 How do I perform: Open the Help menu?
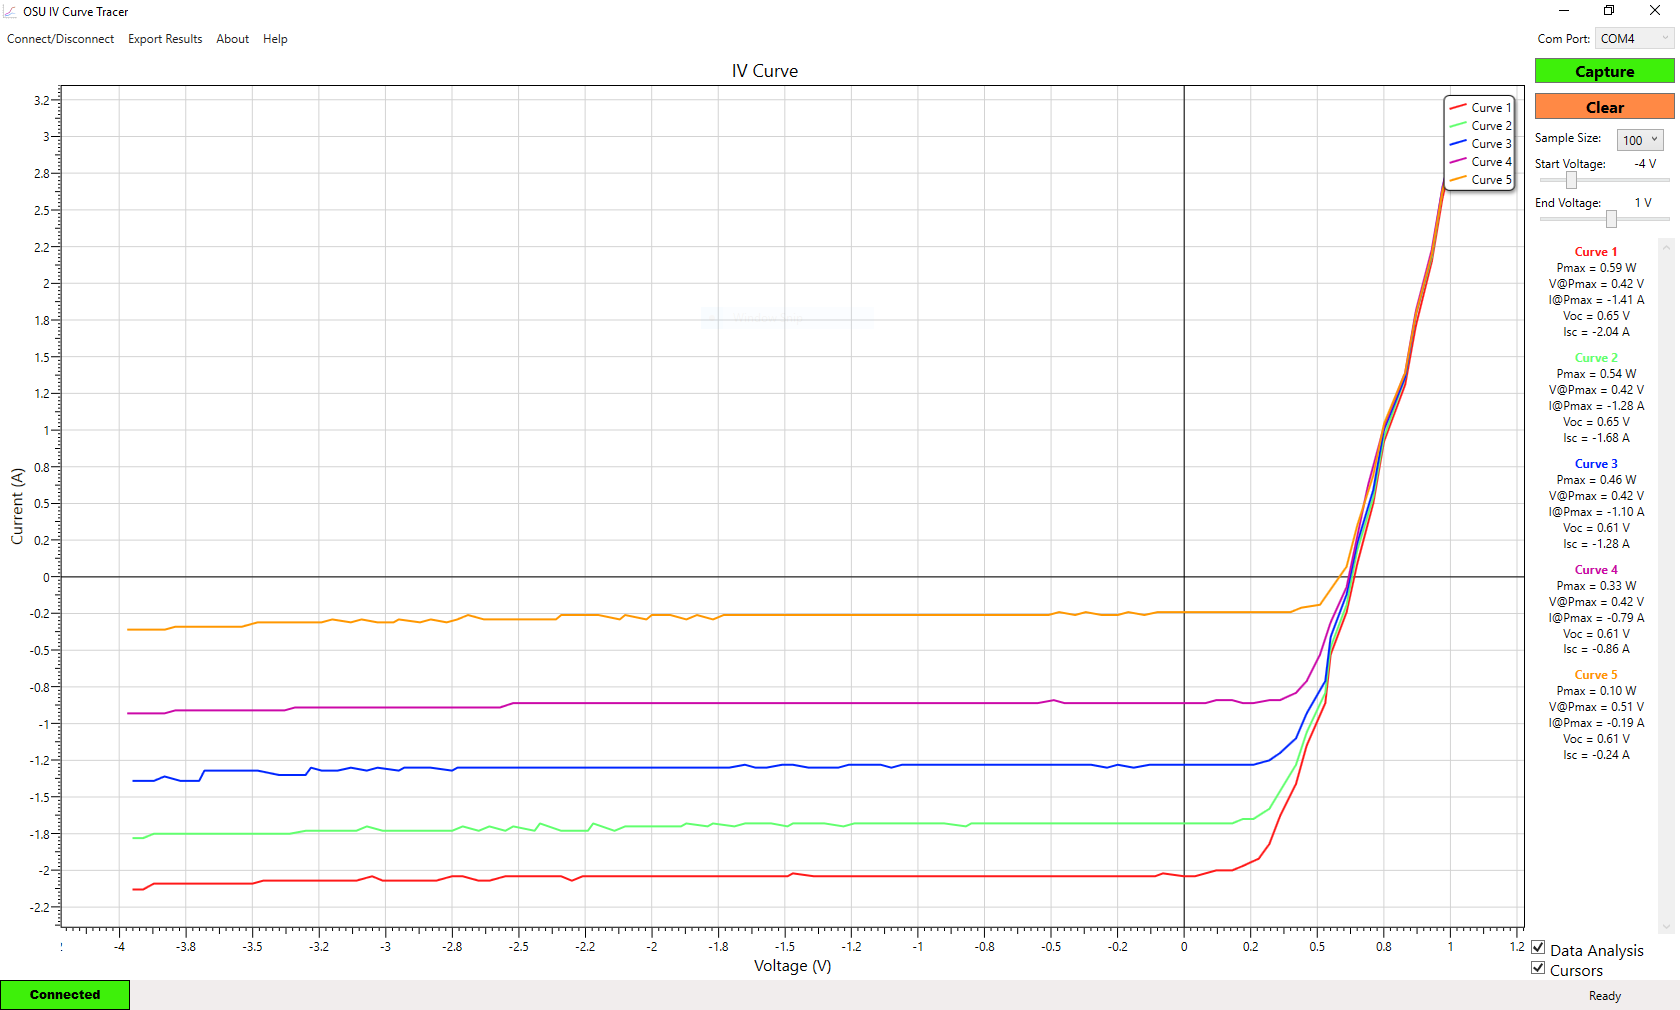(x=275, y=39)
